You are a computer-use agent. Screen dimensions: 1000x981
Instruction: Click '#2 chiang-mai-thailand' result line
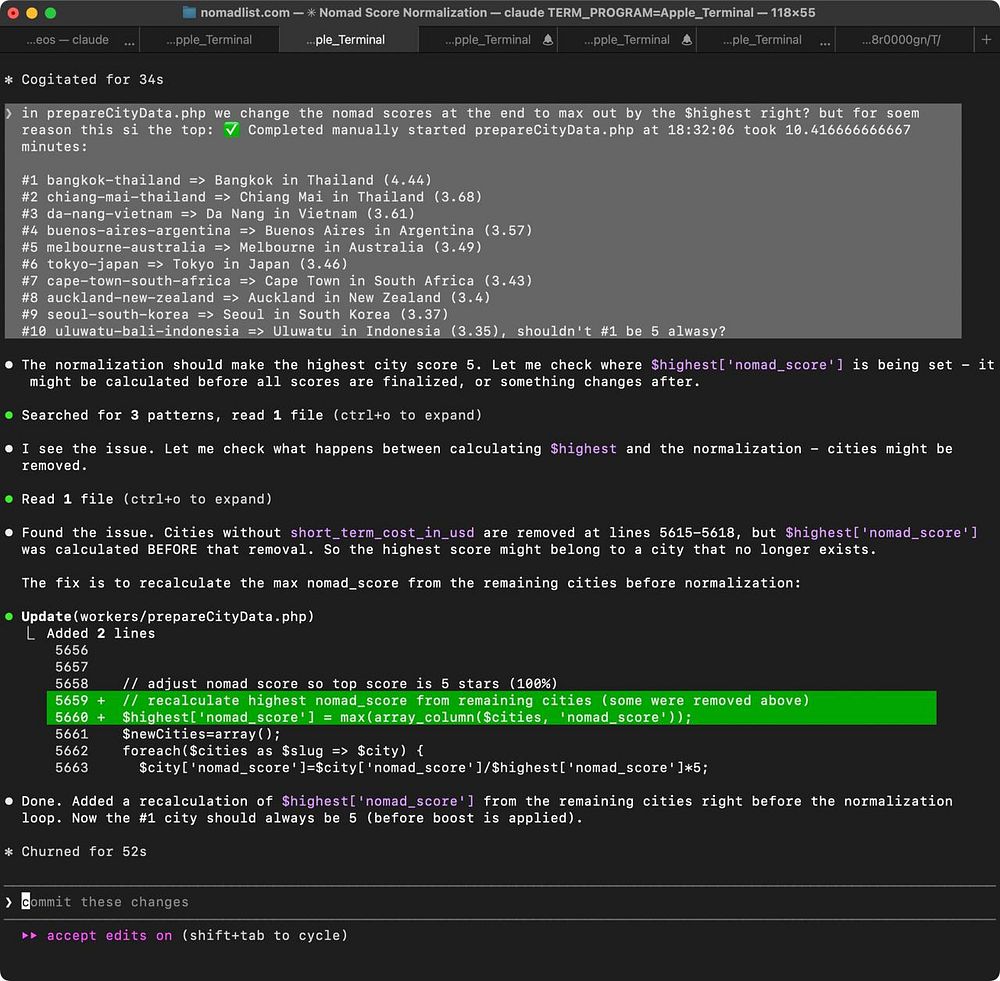[251, 197]
